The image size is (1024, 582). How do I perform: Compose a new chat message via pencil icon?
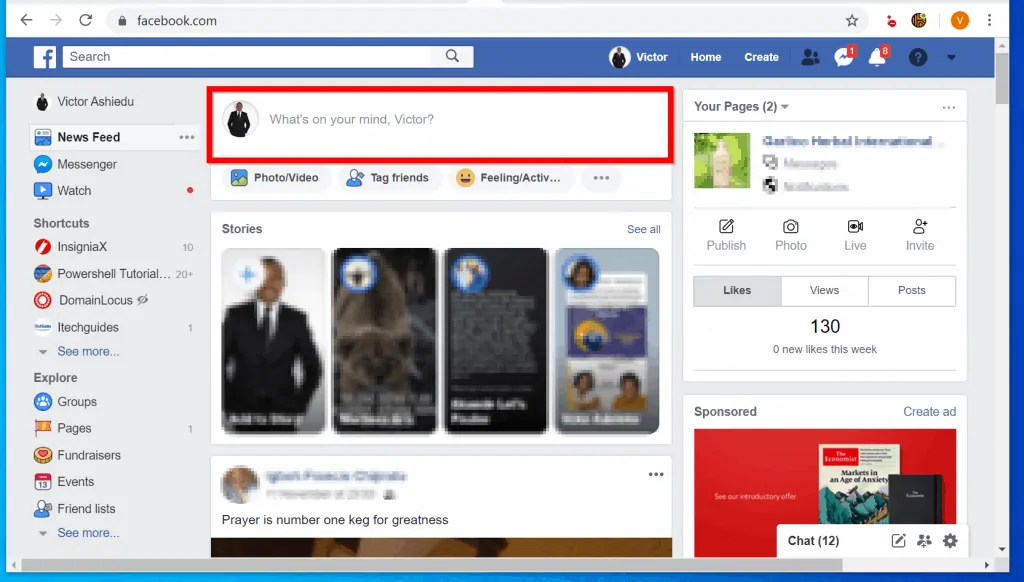click(897, 540)
